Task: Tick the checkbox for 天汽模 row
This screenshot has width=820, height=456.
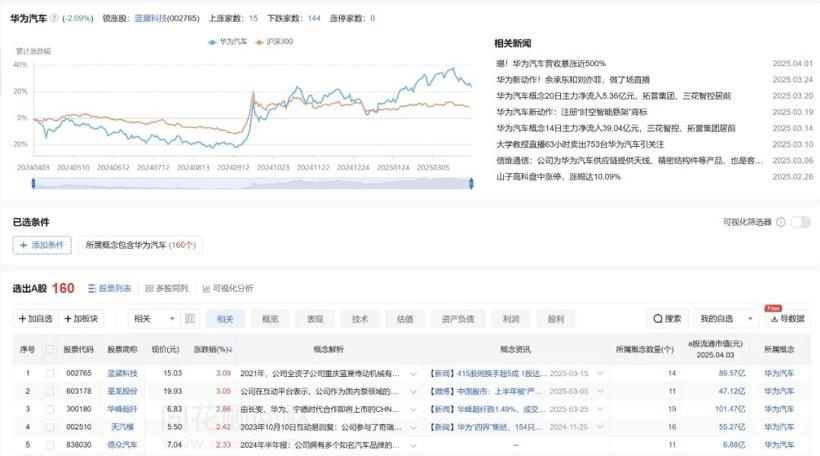Action: (50, 427)
